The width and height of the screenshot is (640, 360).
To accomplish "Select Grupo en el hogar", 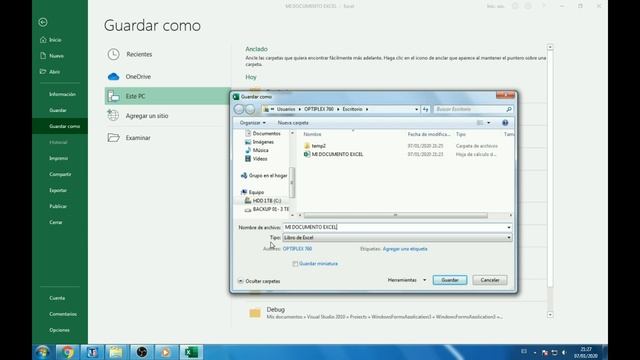I will (264, 176).
